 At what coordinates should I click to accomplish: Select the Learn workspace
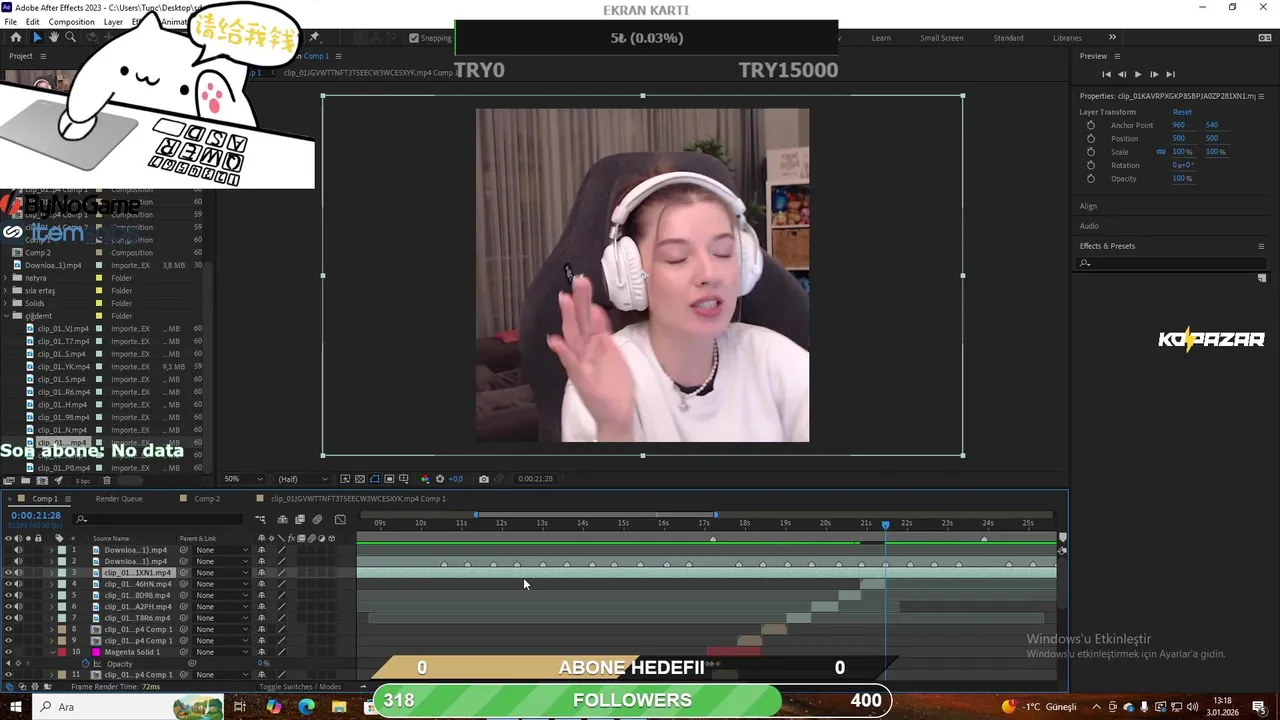point(881,38)
